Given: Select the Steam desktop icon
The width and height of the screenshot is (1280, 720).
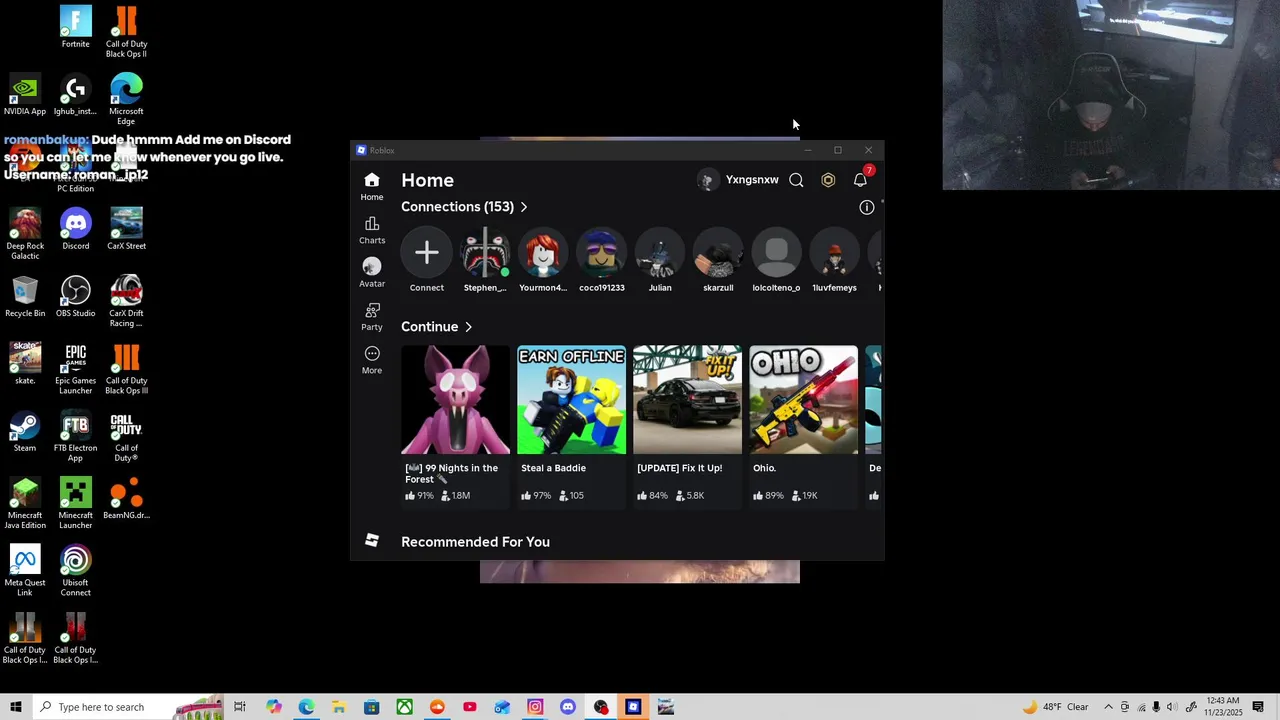Looking at the screenshot, I should point(25,431).
